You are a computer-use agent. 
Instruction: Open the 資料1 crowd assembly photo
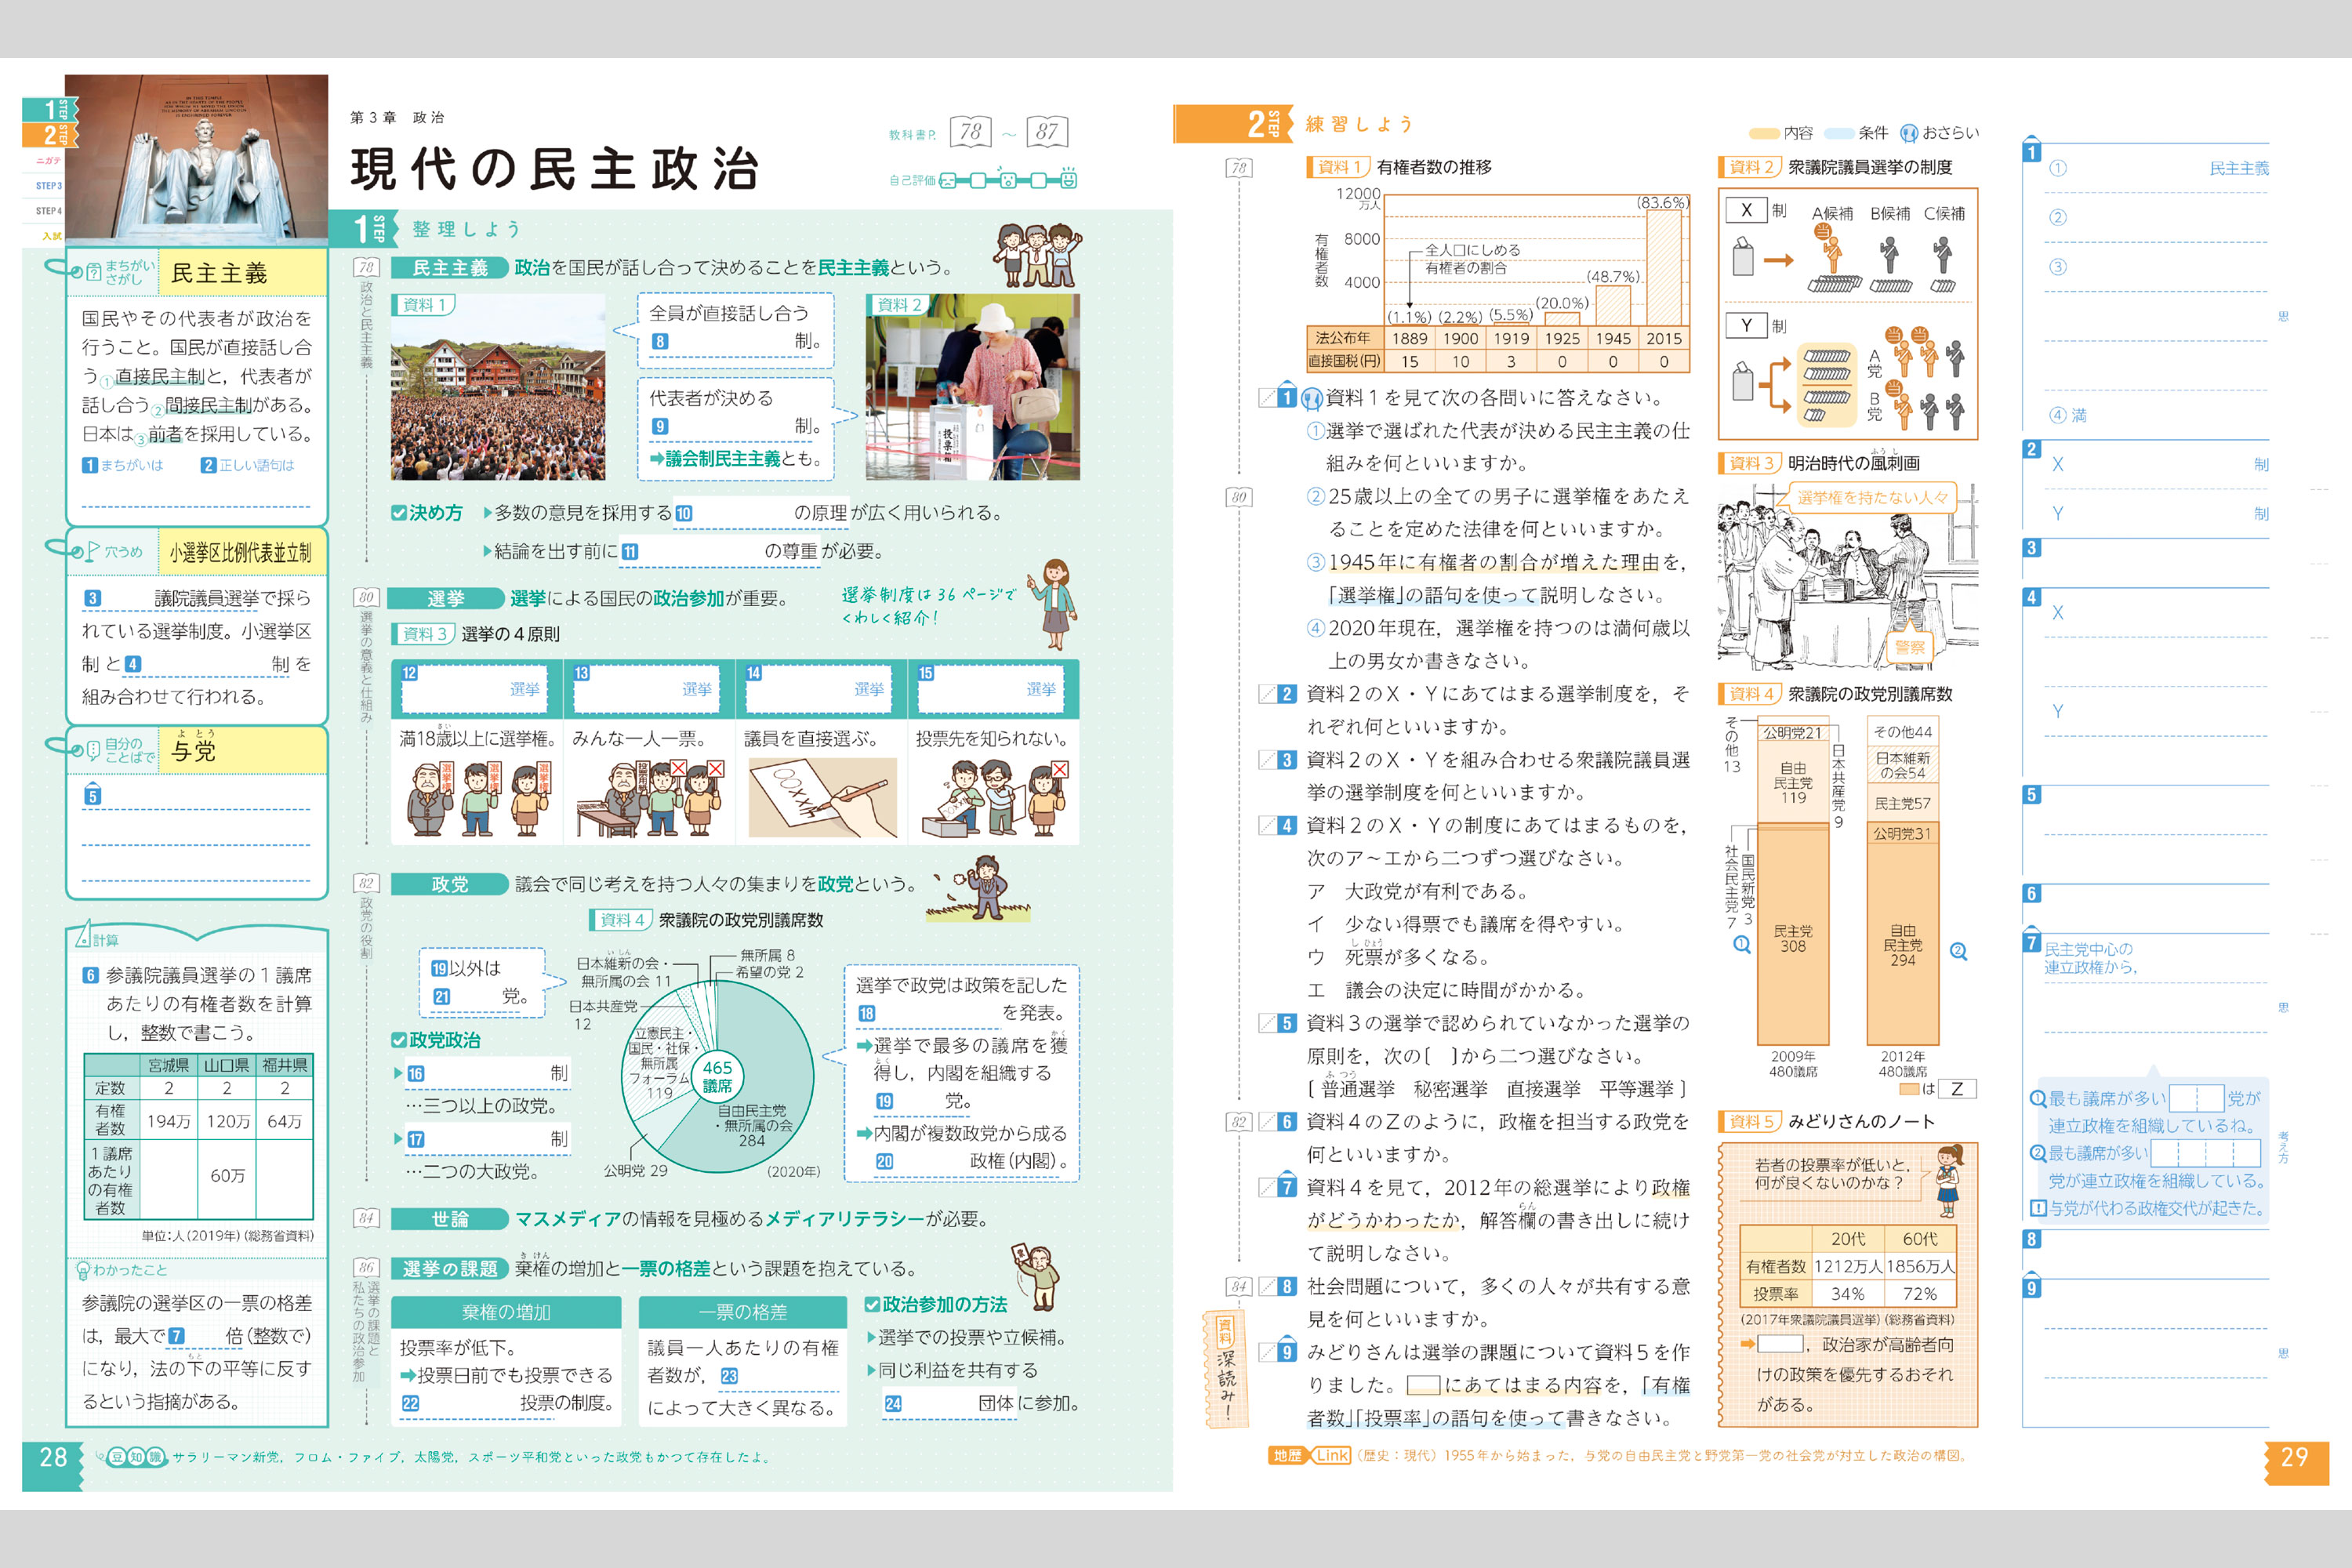498,387
